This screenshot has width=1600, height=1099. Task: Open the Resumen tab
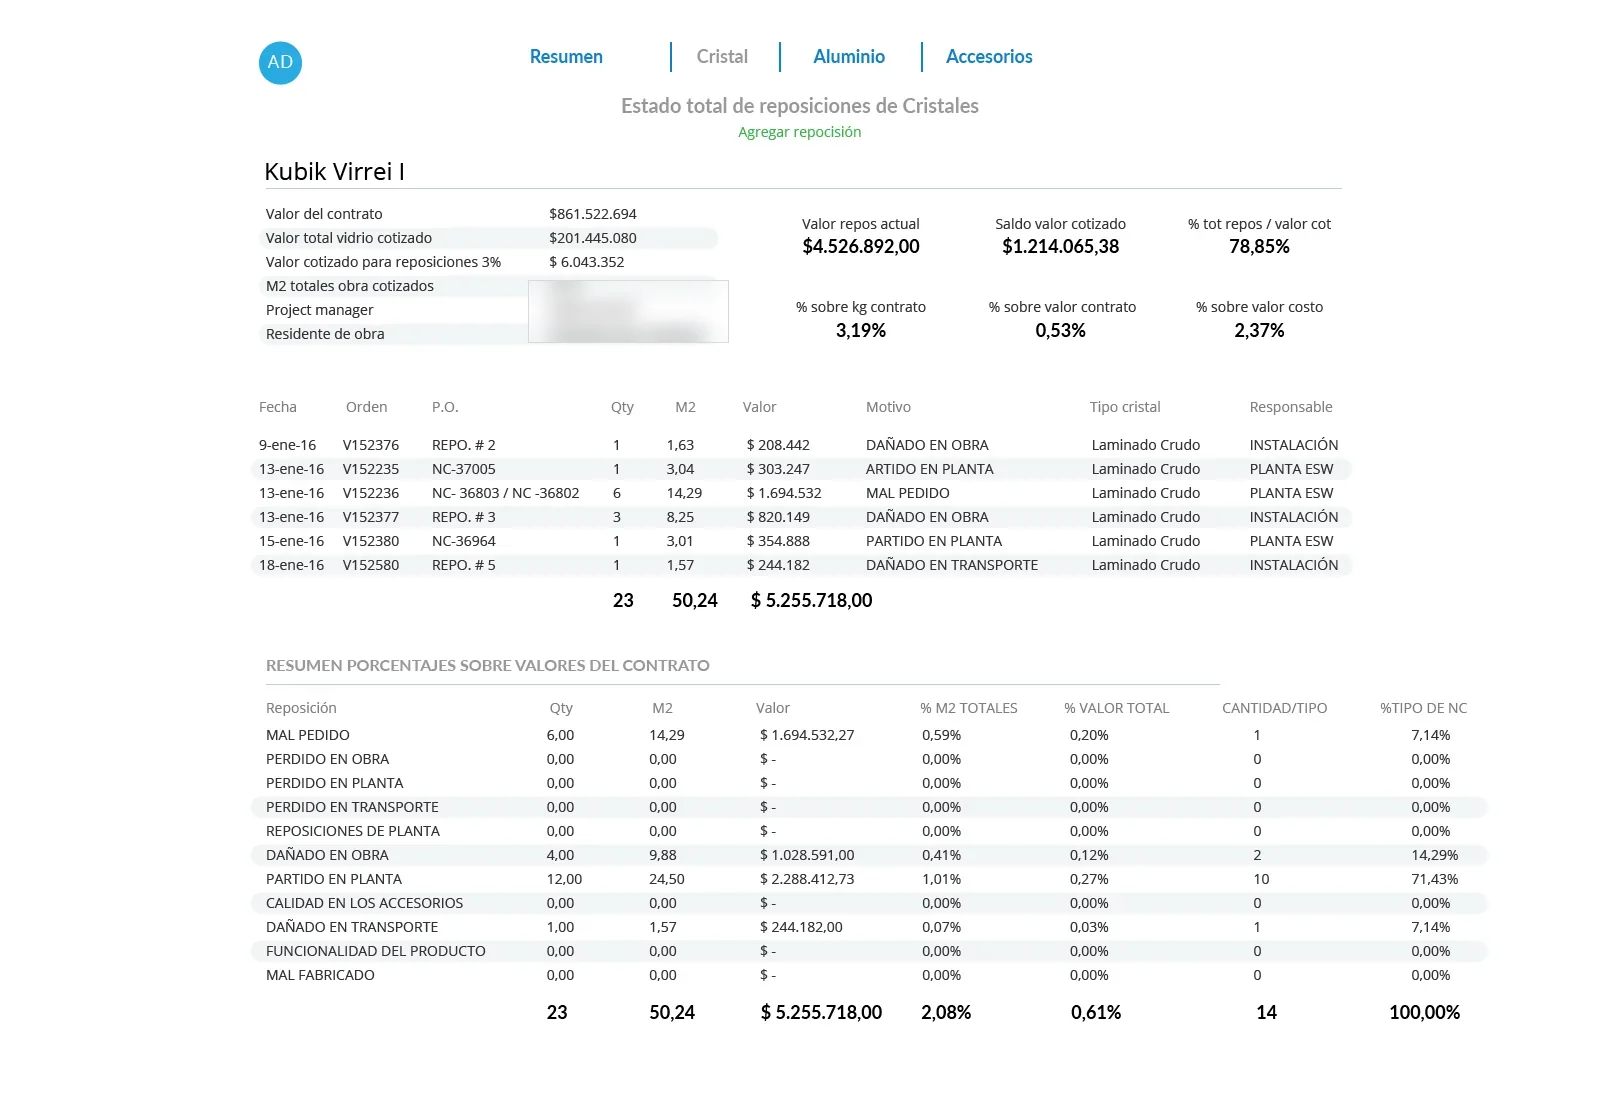click(x=566, y=57)
